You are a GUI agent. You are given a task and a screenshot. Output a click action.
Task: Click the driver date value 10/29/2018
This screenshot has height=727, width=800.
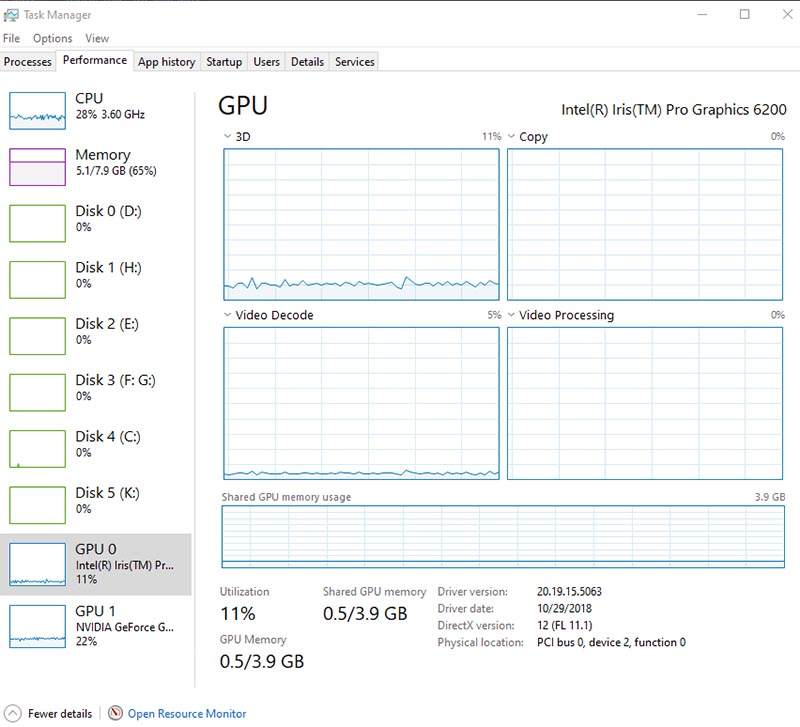564,608
